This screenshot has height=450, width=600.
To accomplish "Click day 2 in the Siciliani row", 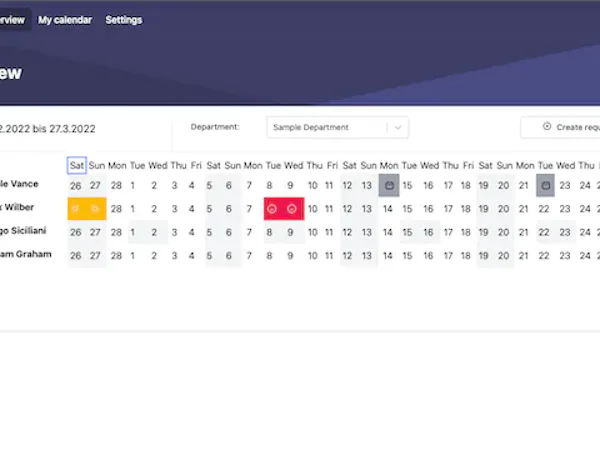I will click(x=154, y=232).
